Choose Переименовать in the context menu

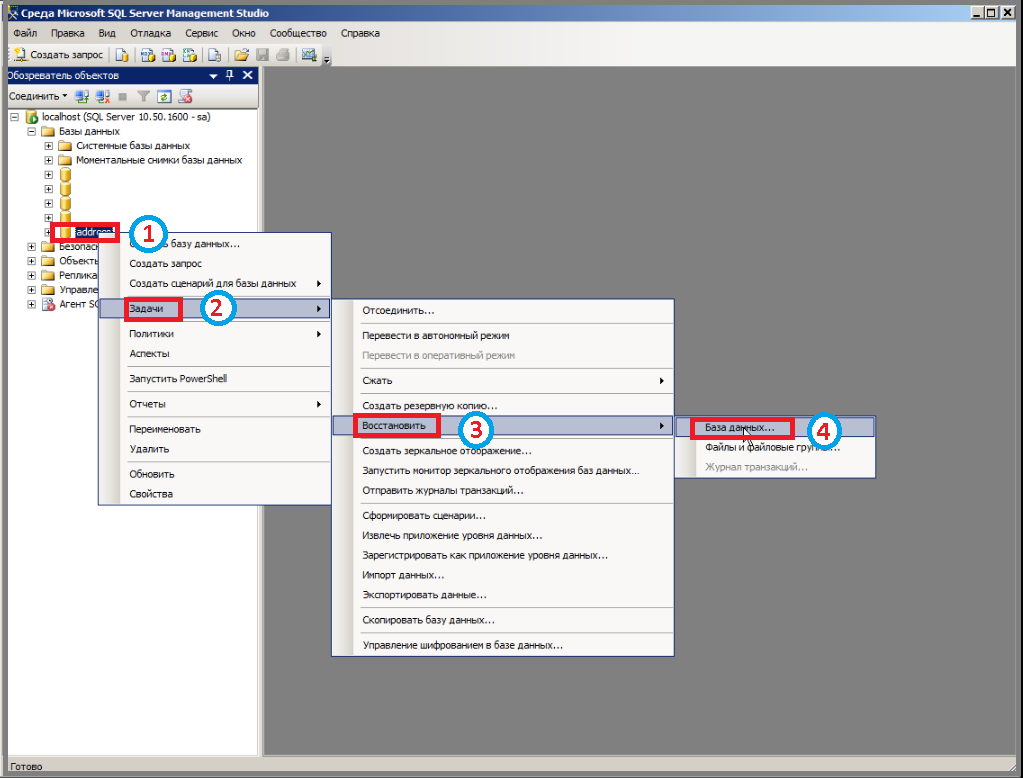[215, 429]
